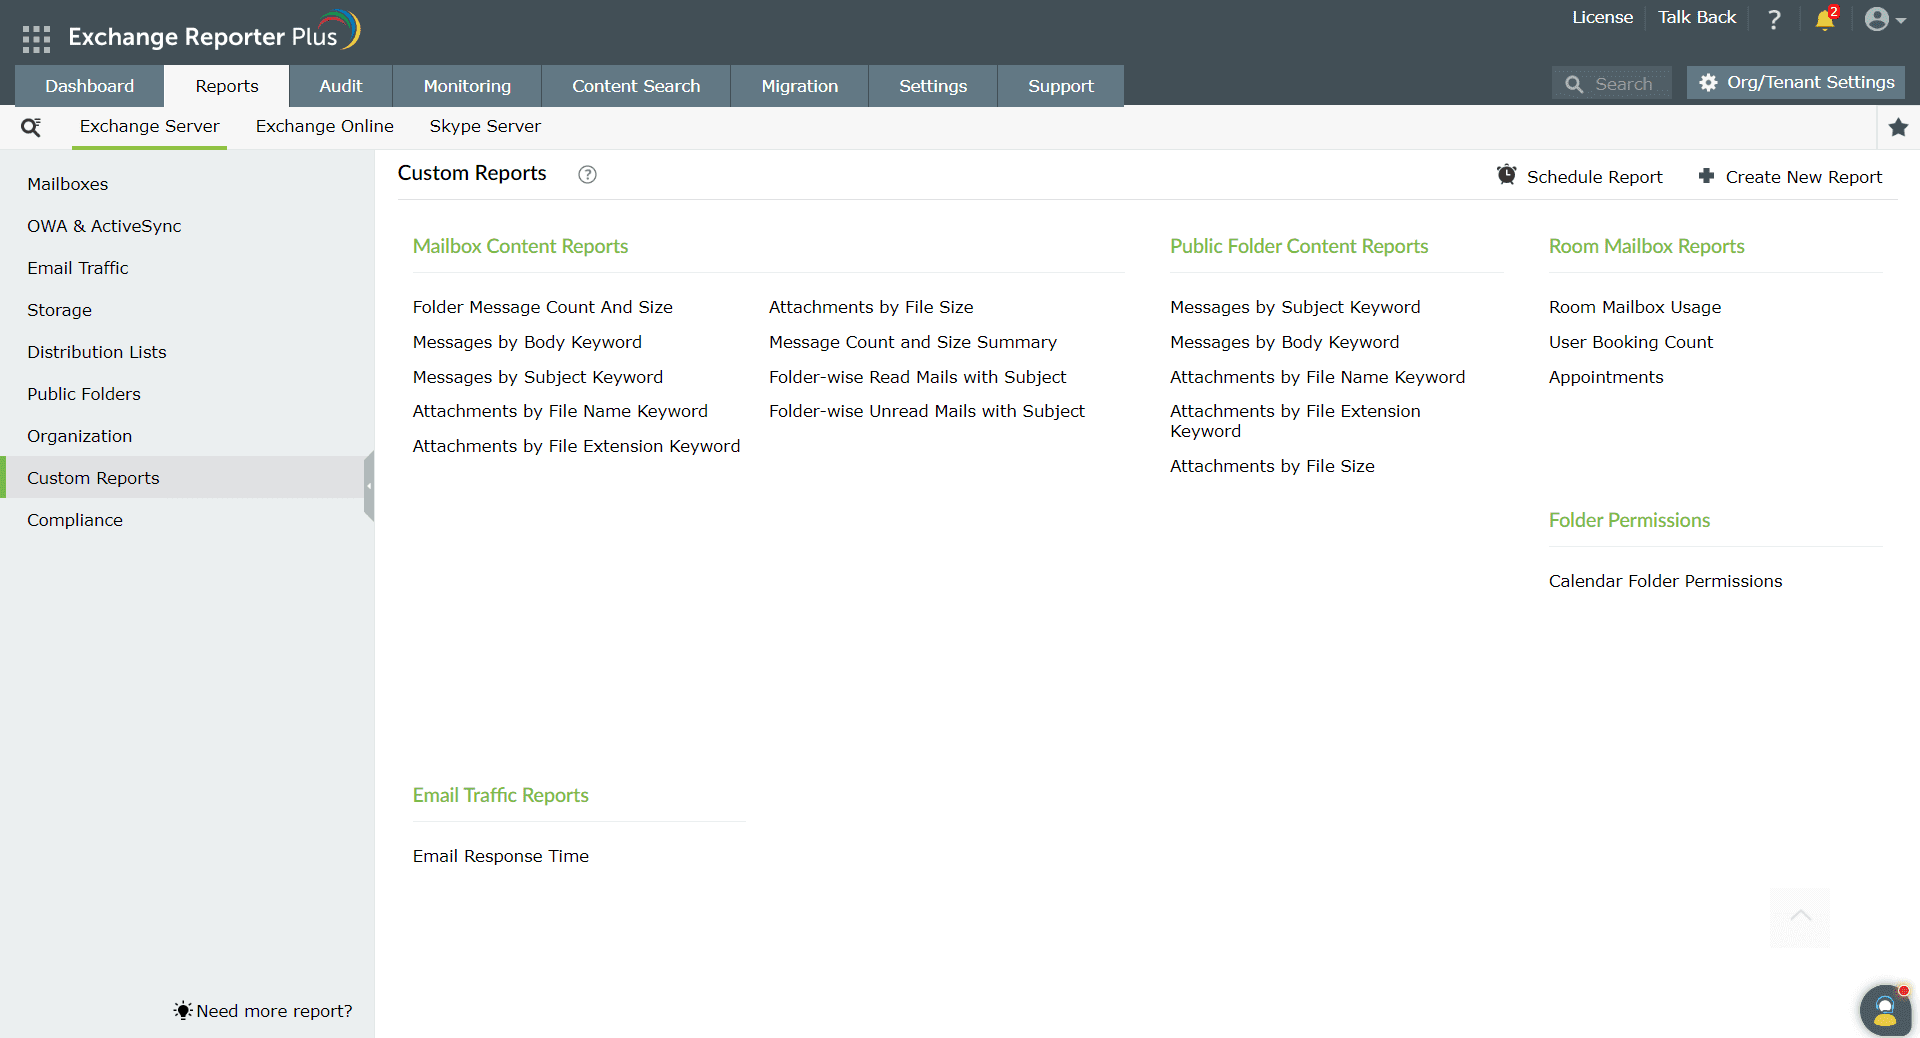The width and height of the screenshot is (1920, 1038).
Task: Collapse the left sidebar panel
Action: tap(369, 487)
